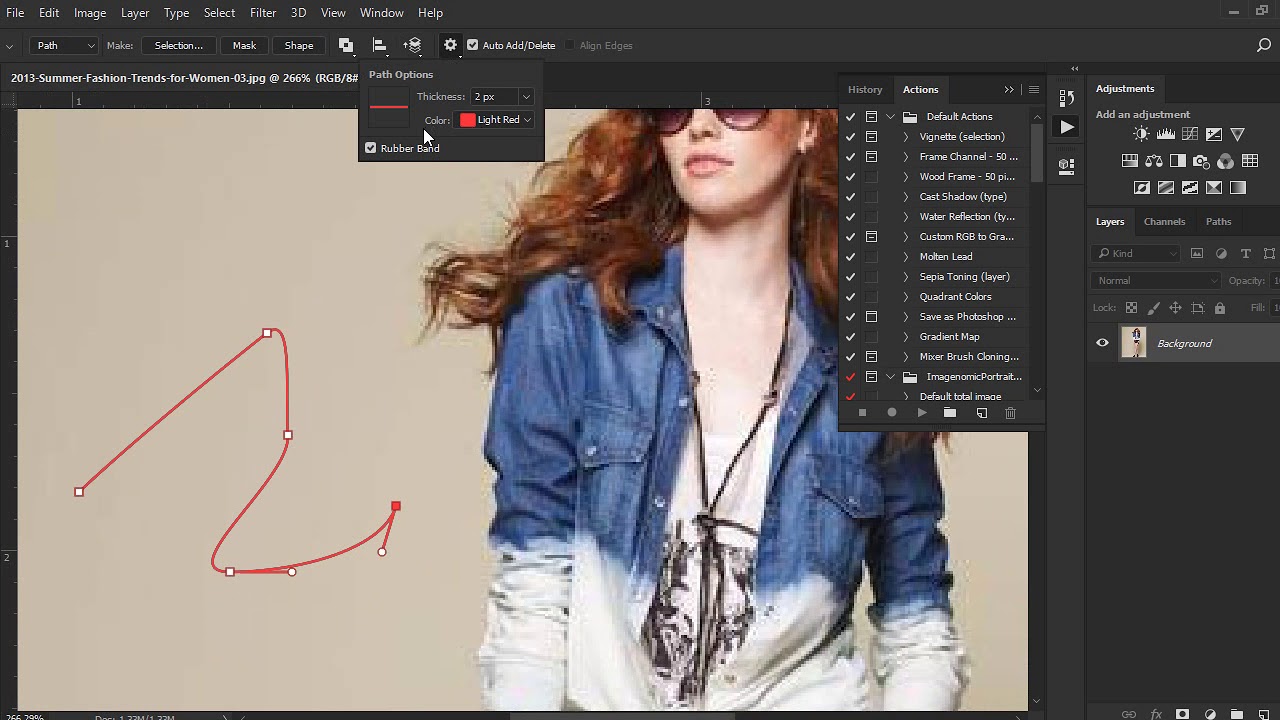Toggle Auto Add/Delete checkbox
This screenshot has height=720, width=1280.
[472, 45]
